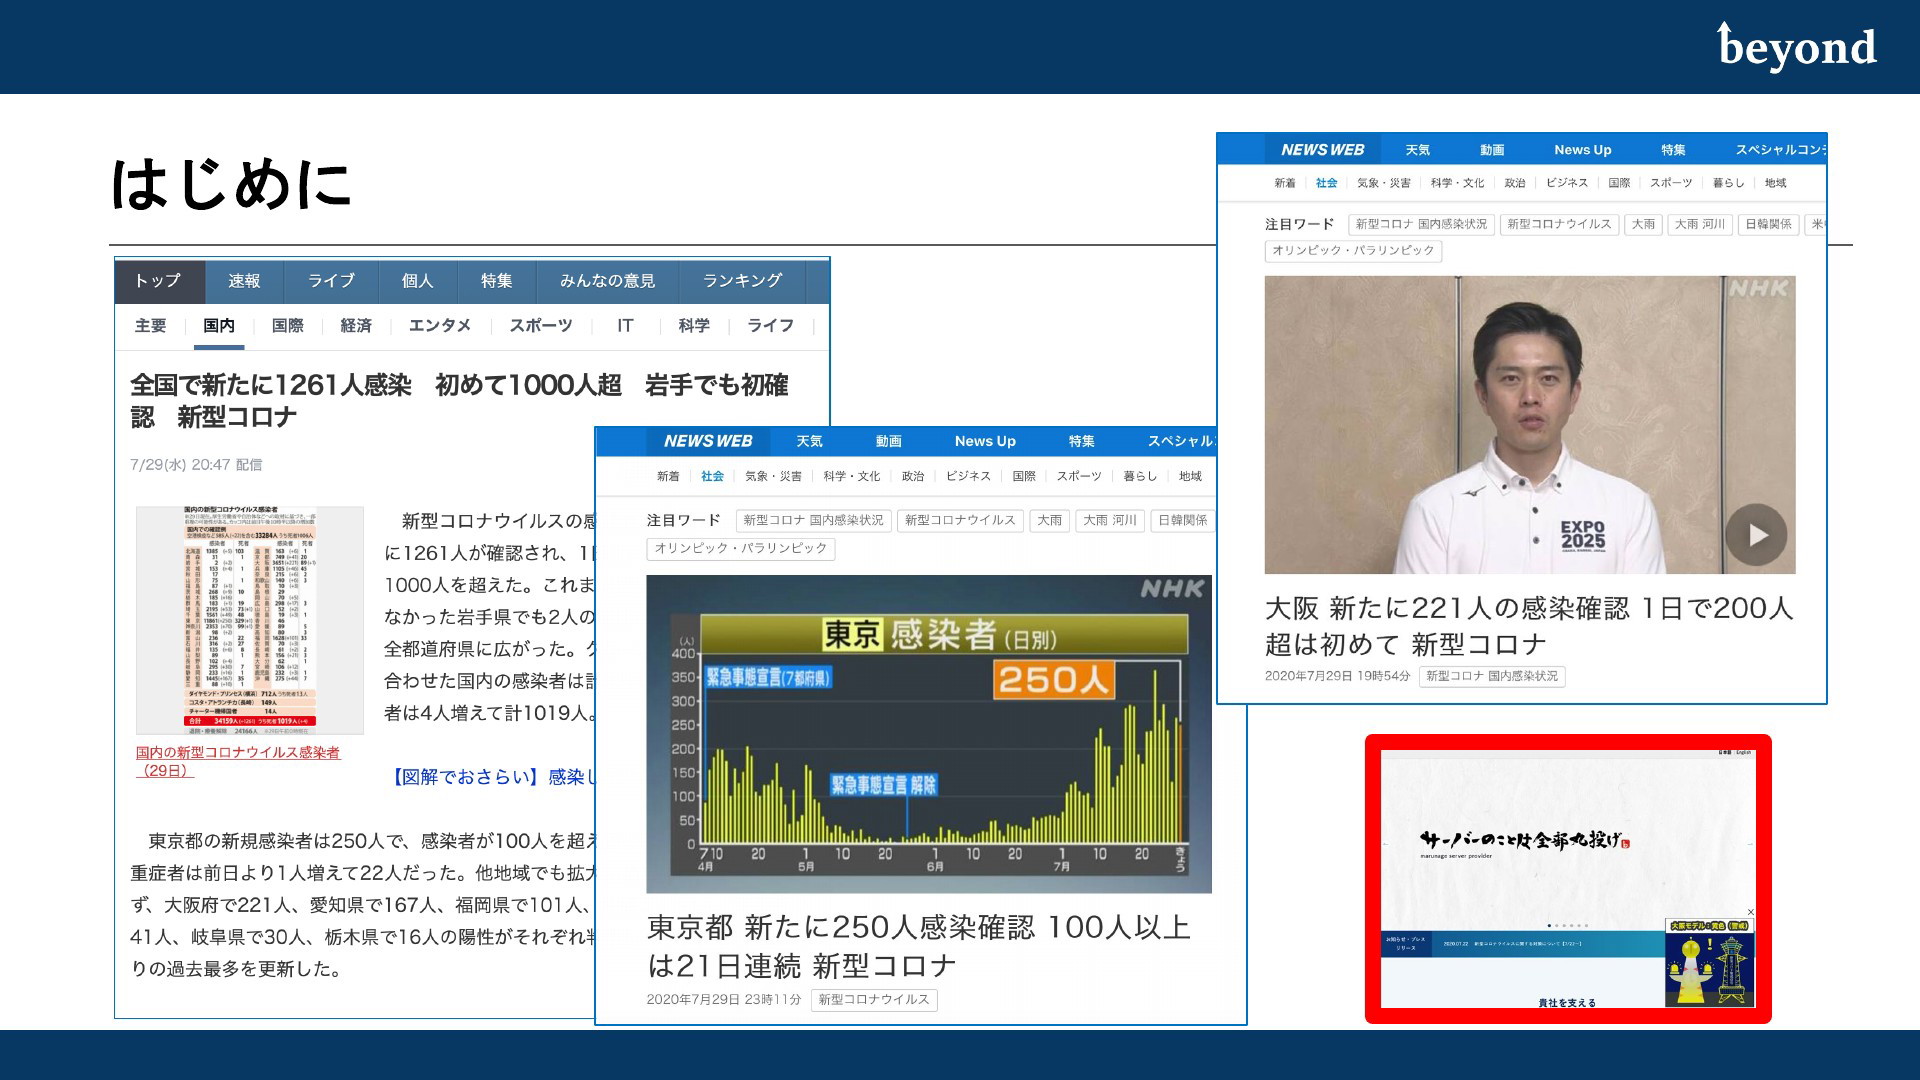The height and width of the screenshot is (1080, 1920).
Task: Select the 国内 category
Action: click(x=219, y=326)
